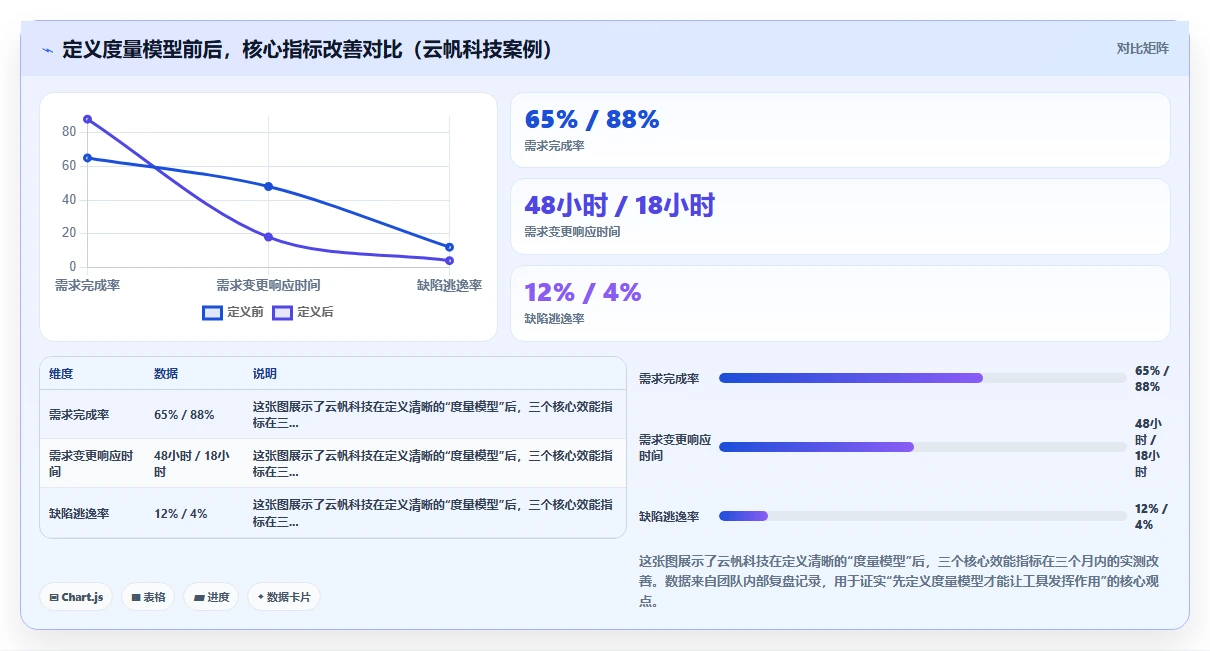1210x651 pixels.
Task: Click chart x-axis label 缺陷逃逸率
Action: pos(449,286)
